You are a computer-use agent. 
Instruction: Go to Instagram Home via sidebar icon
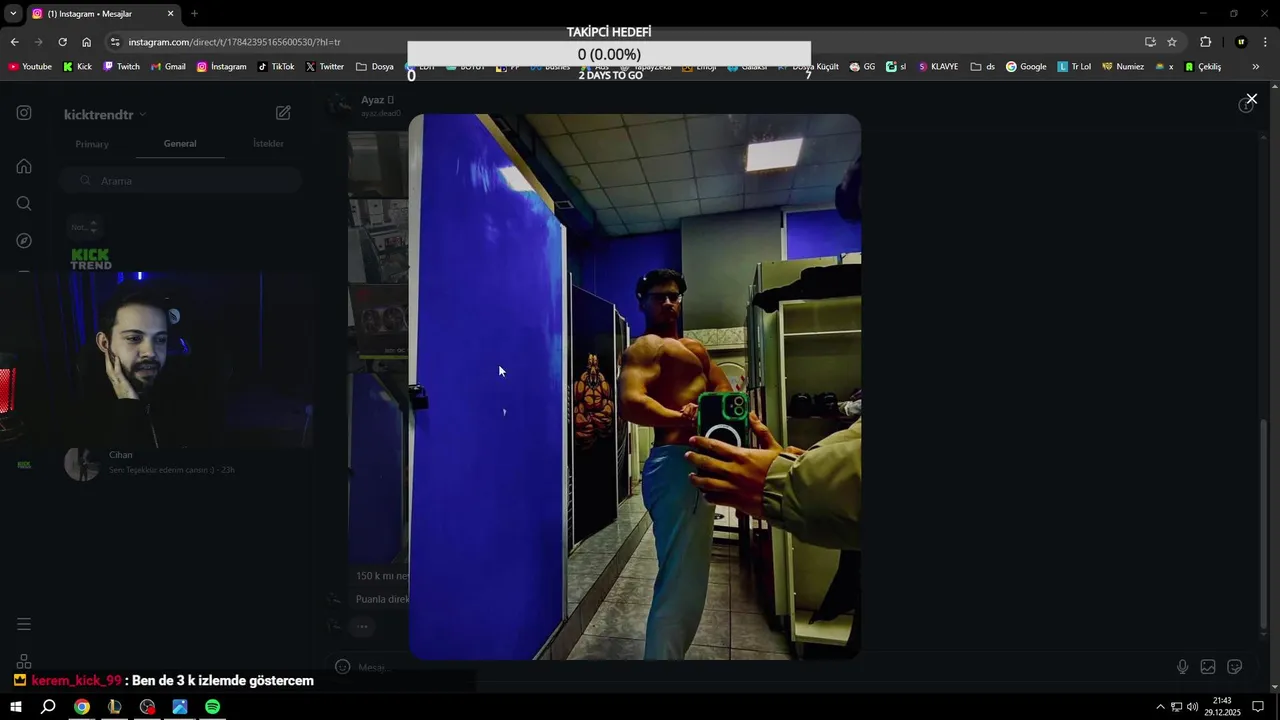click(x=24, y=166)
